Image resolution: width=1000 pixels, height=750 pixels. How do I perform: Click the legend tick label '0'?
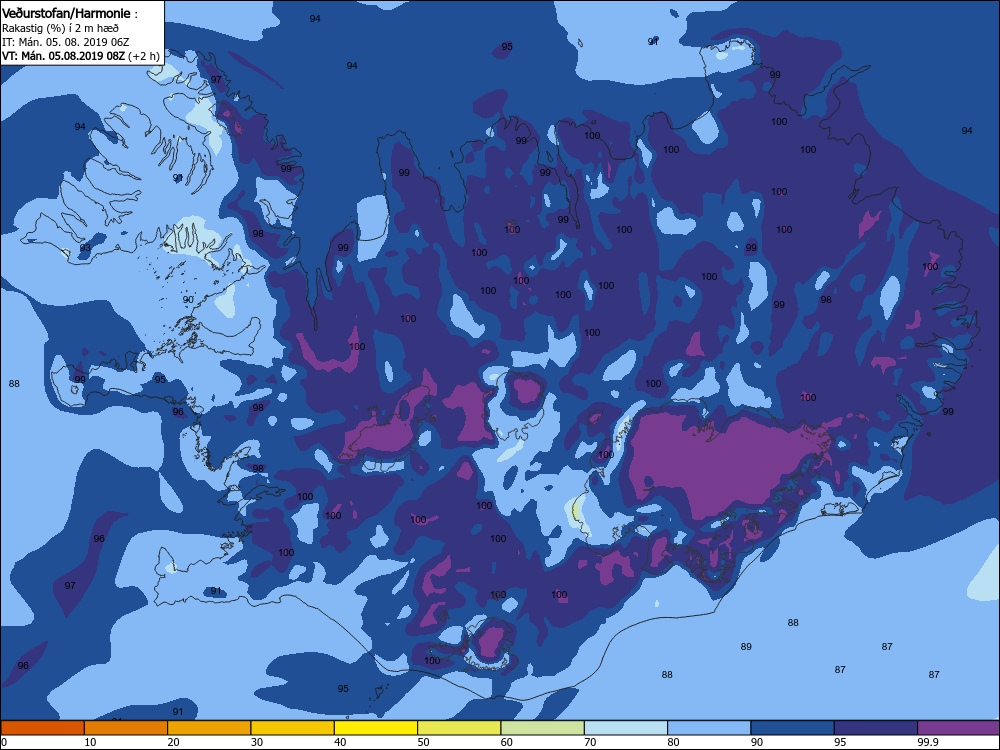pos(4,742)
